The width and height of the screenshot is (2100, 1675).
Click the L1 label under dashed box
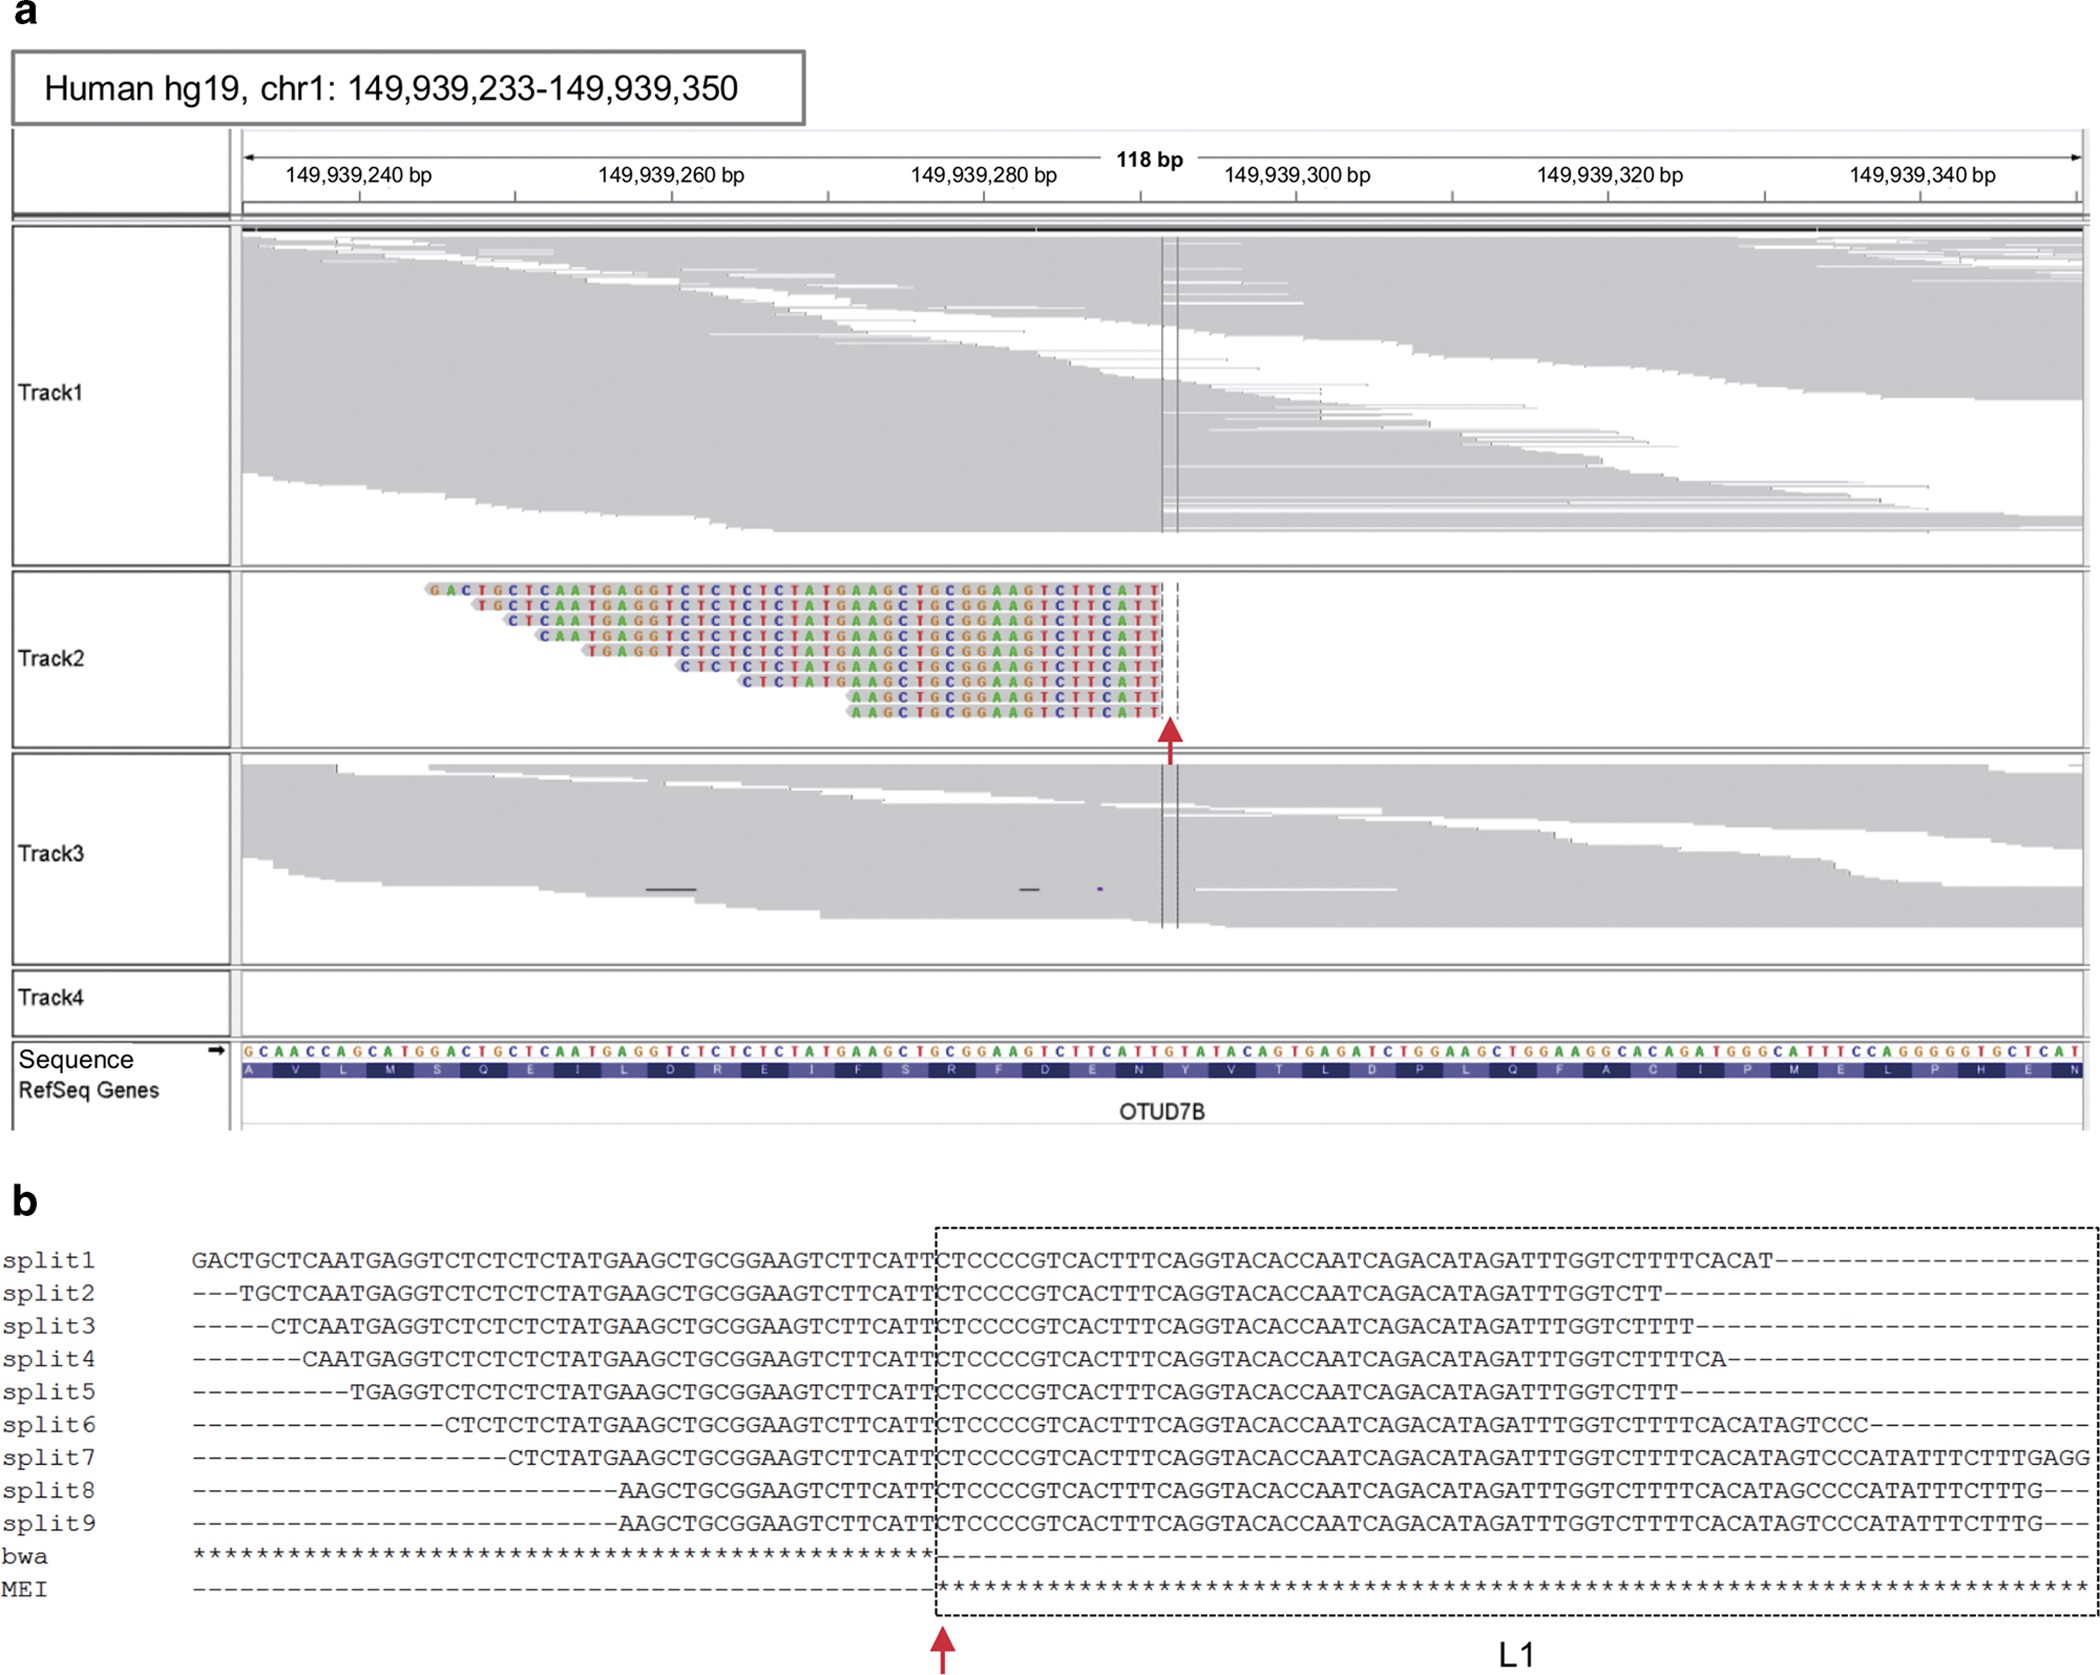point(1516,1655)
